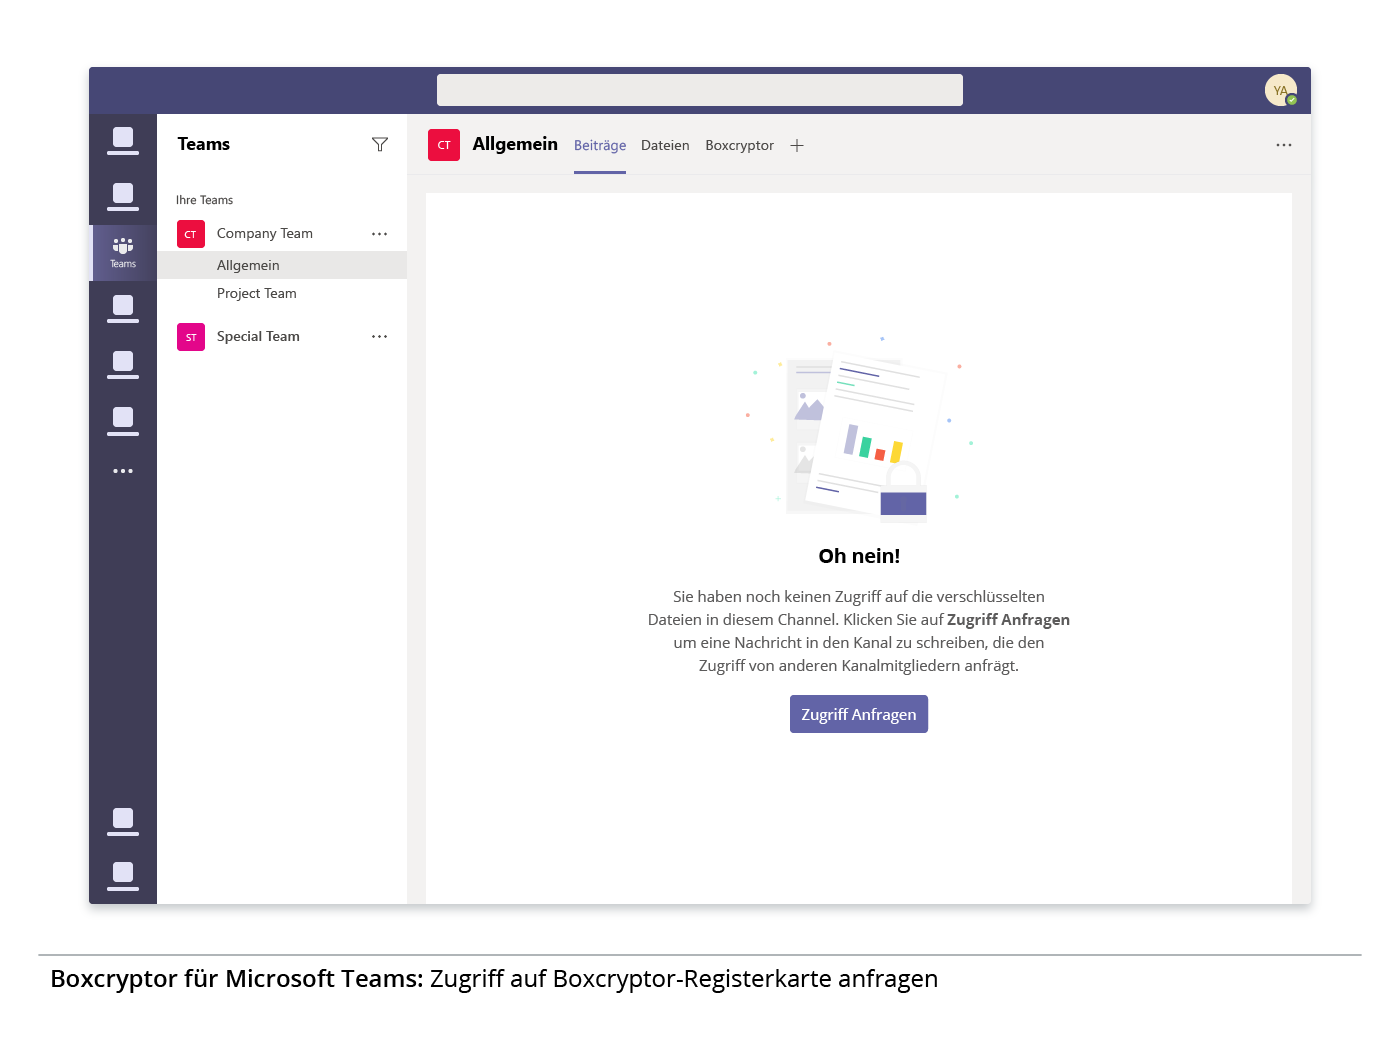
Task: Filter the teams list with funnel icon
Action: pos(380,145)
